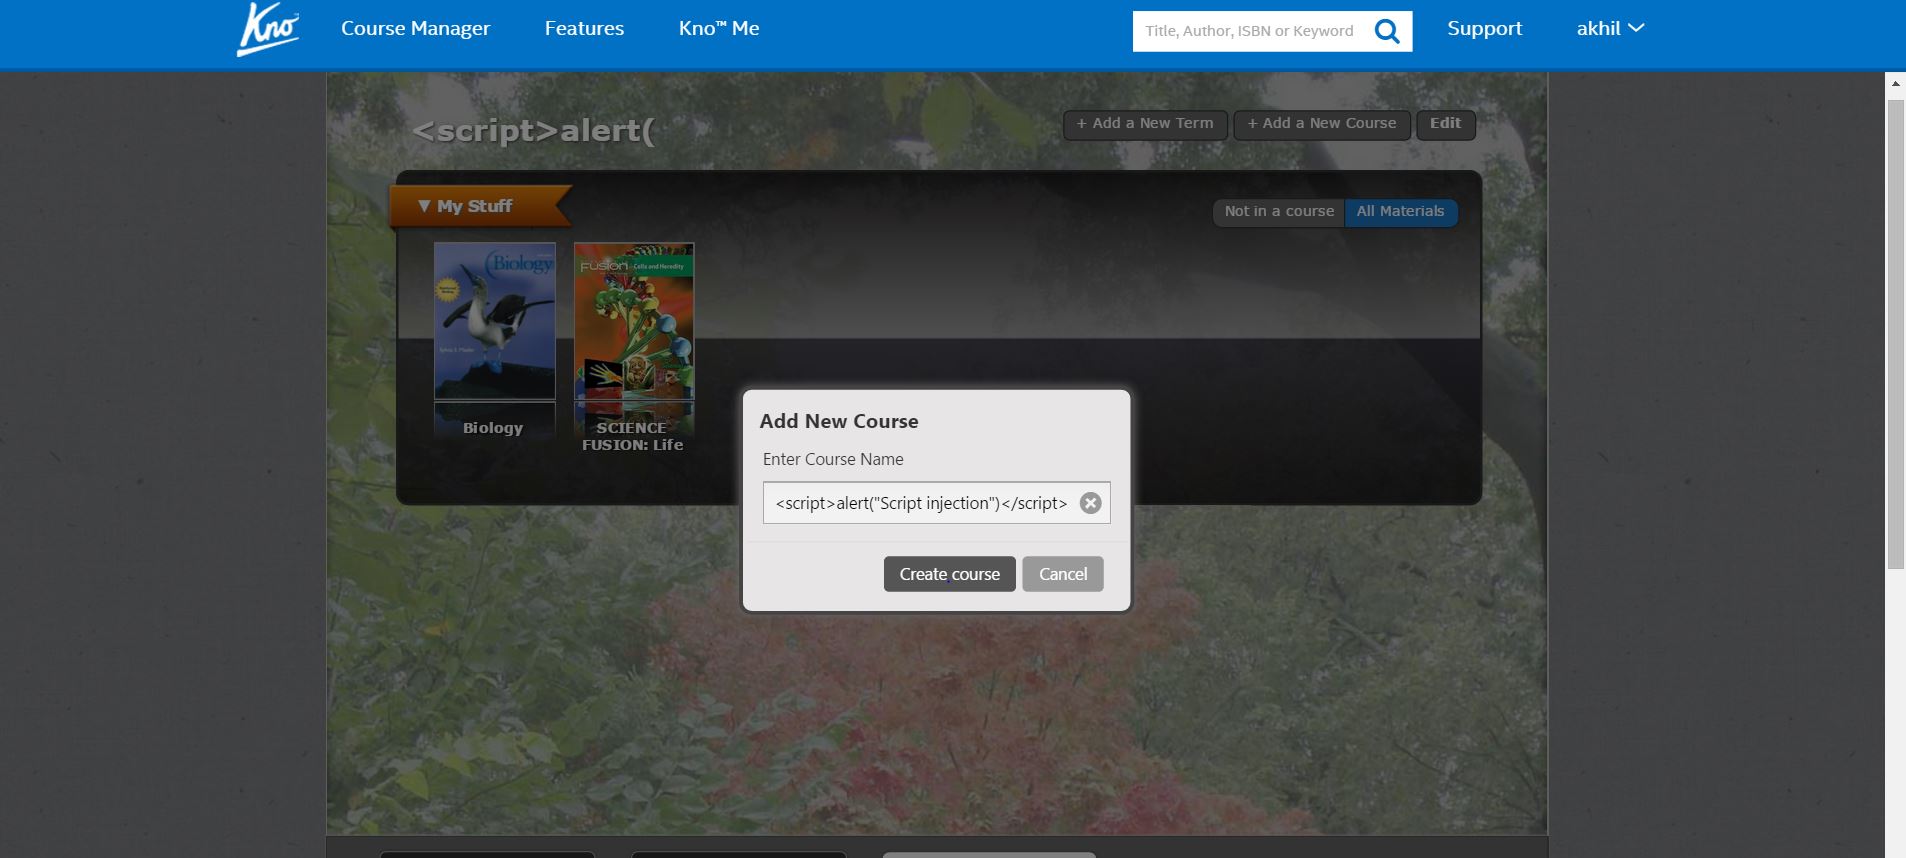Click the '<script>alert(' term title
The height and width of the screenshot is (858, 1906).
533,131
